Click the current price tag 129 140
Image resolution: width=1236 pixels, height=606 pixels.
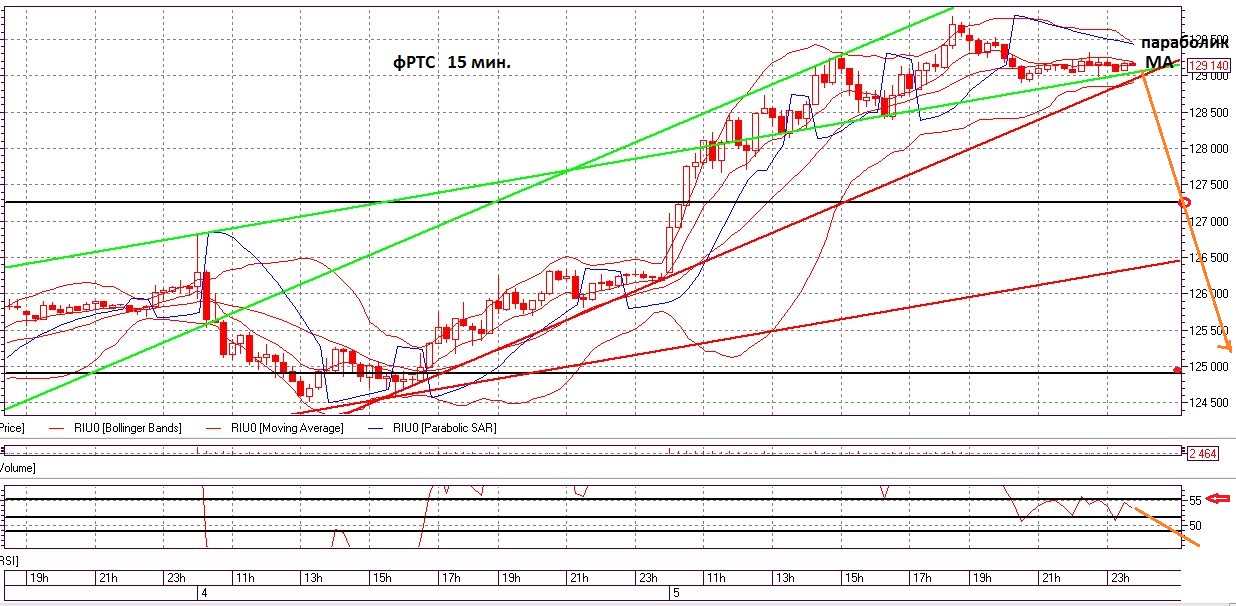tap(1208, 65)
